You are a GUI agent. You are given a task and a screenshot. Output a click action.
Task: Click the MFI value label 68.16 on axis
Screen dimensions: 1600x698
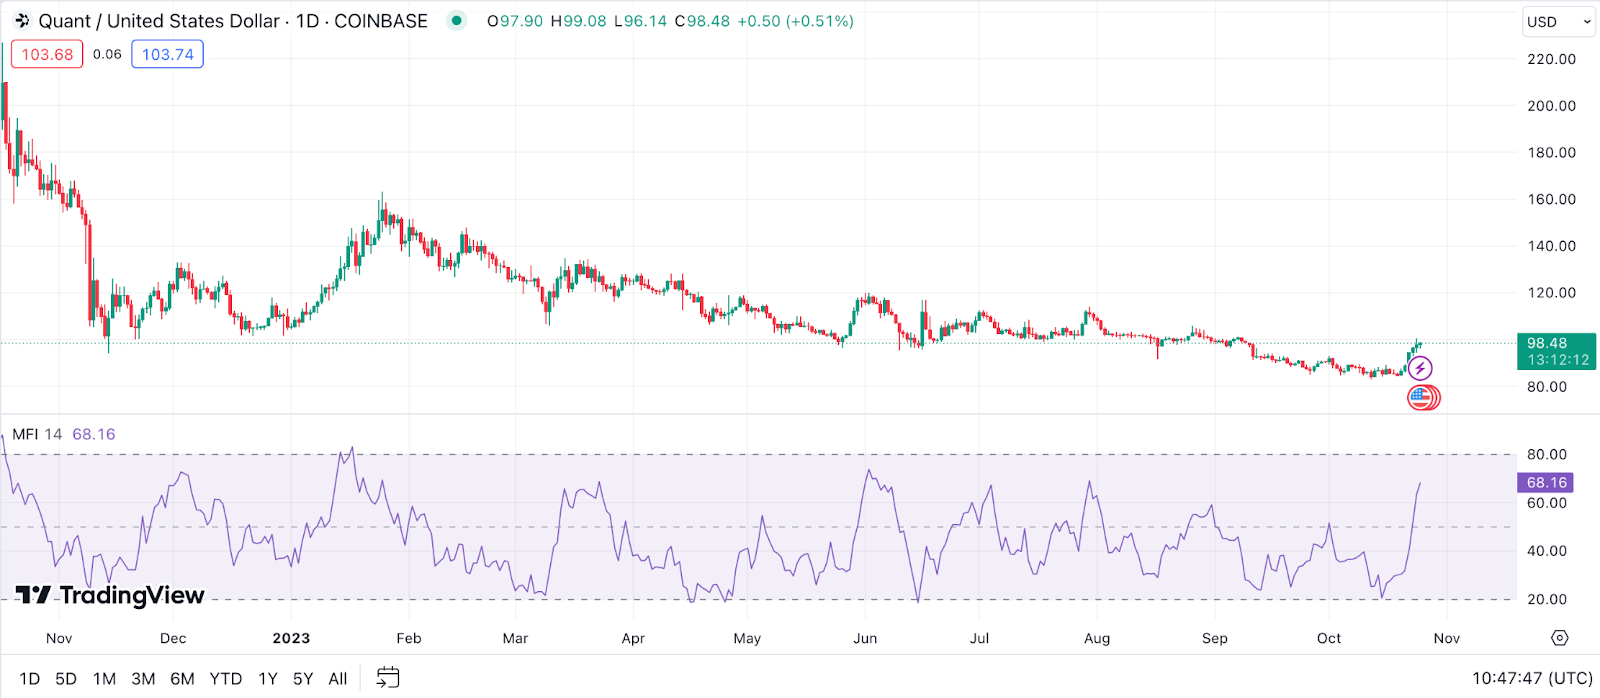1545,483
